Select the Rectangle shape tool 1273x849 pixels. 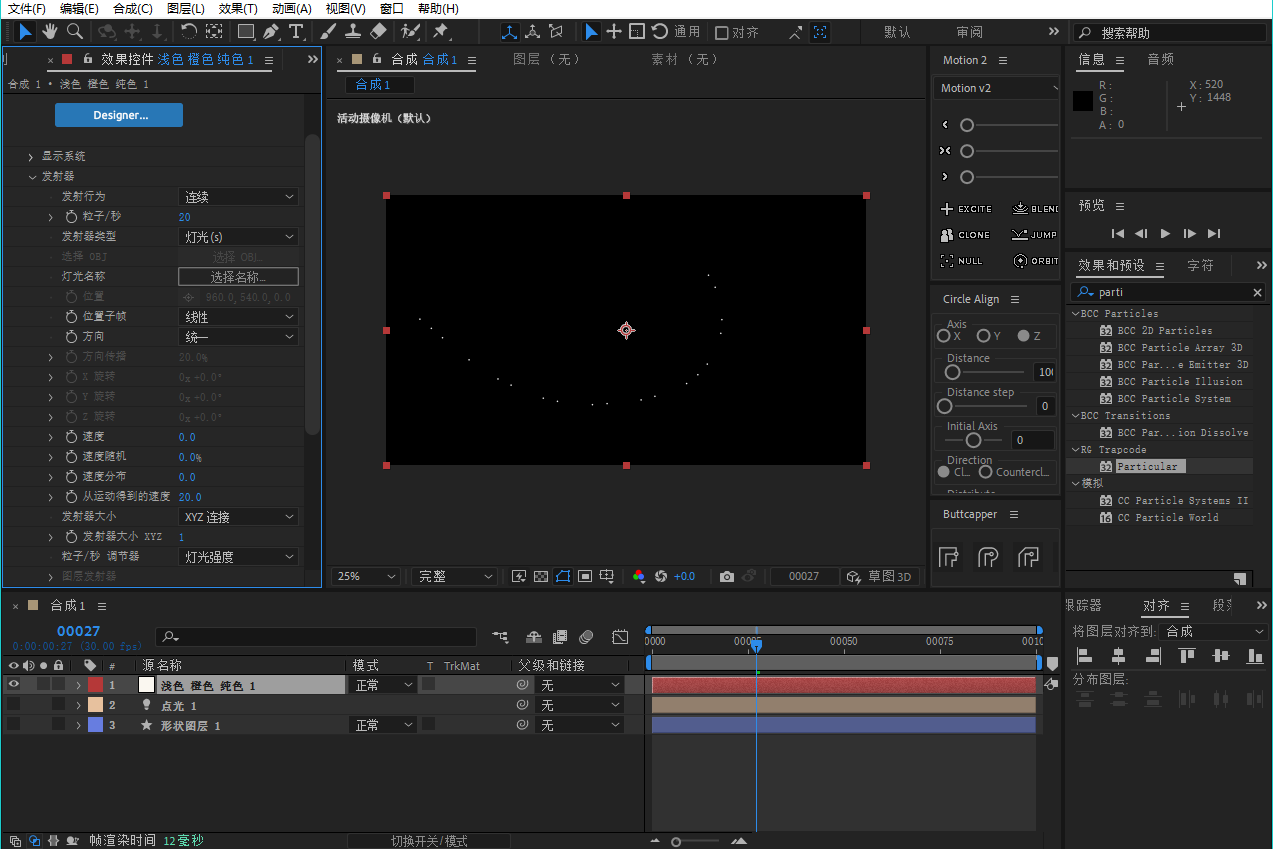click(x=245, y=32)
